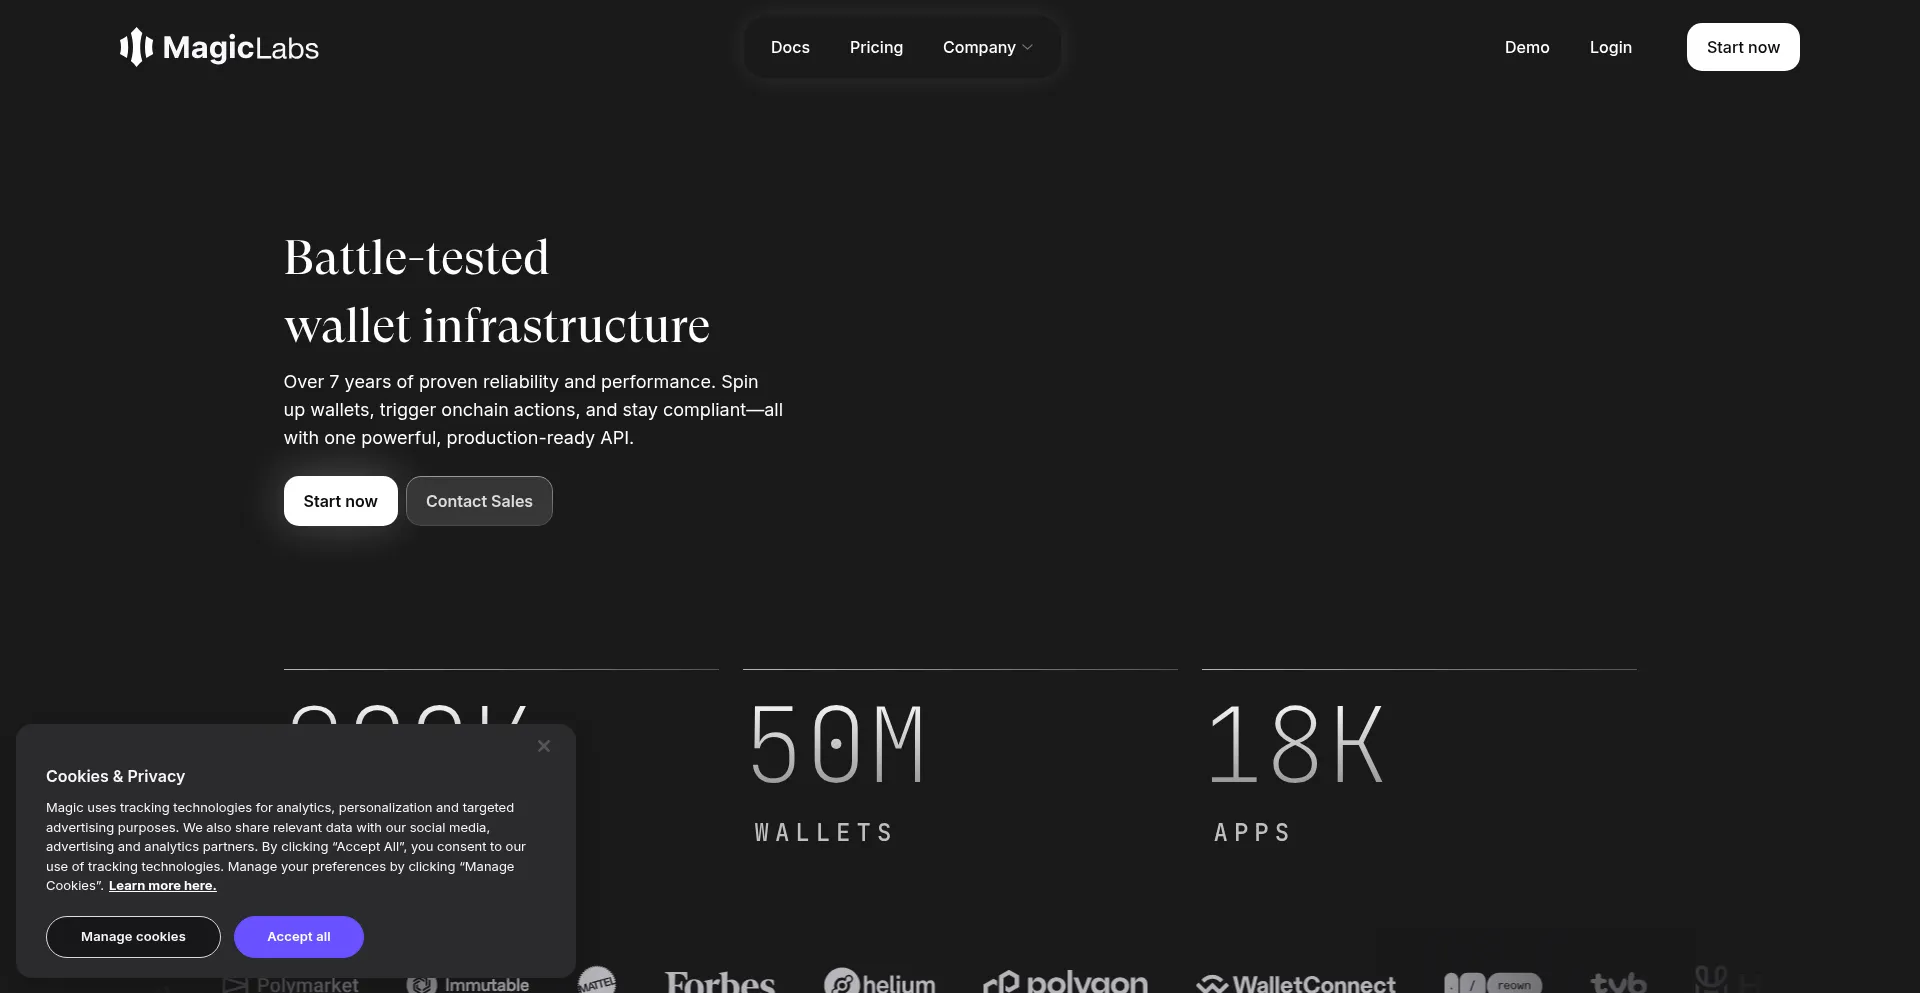Click the MagicLabs logo icon
1920x993 pixels.
tap(136, 47)
